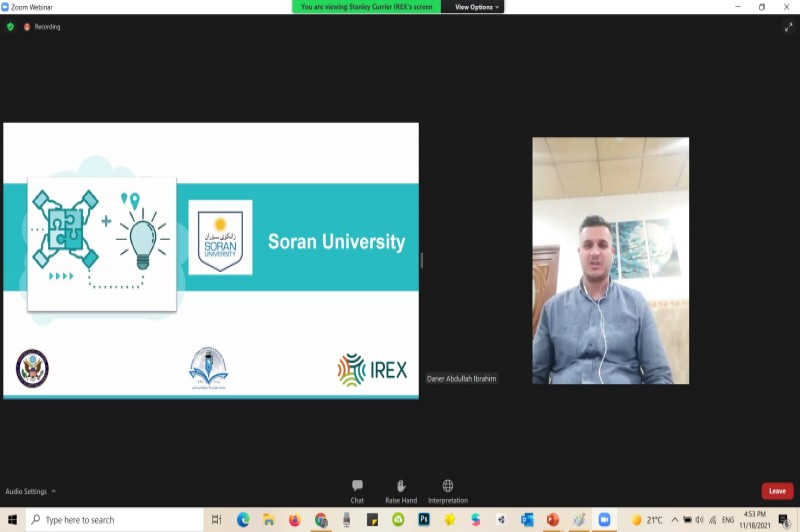
Task: Open Photoshop from the taskbar
Action: [424, 520]
